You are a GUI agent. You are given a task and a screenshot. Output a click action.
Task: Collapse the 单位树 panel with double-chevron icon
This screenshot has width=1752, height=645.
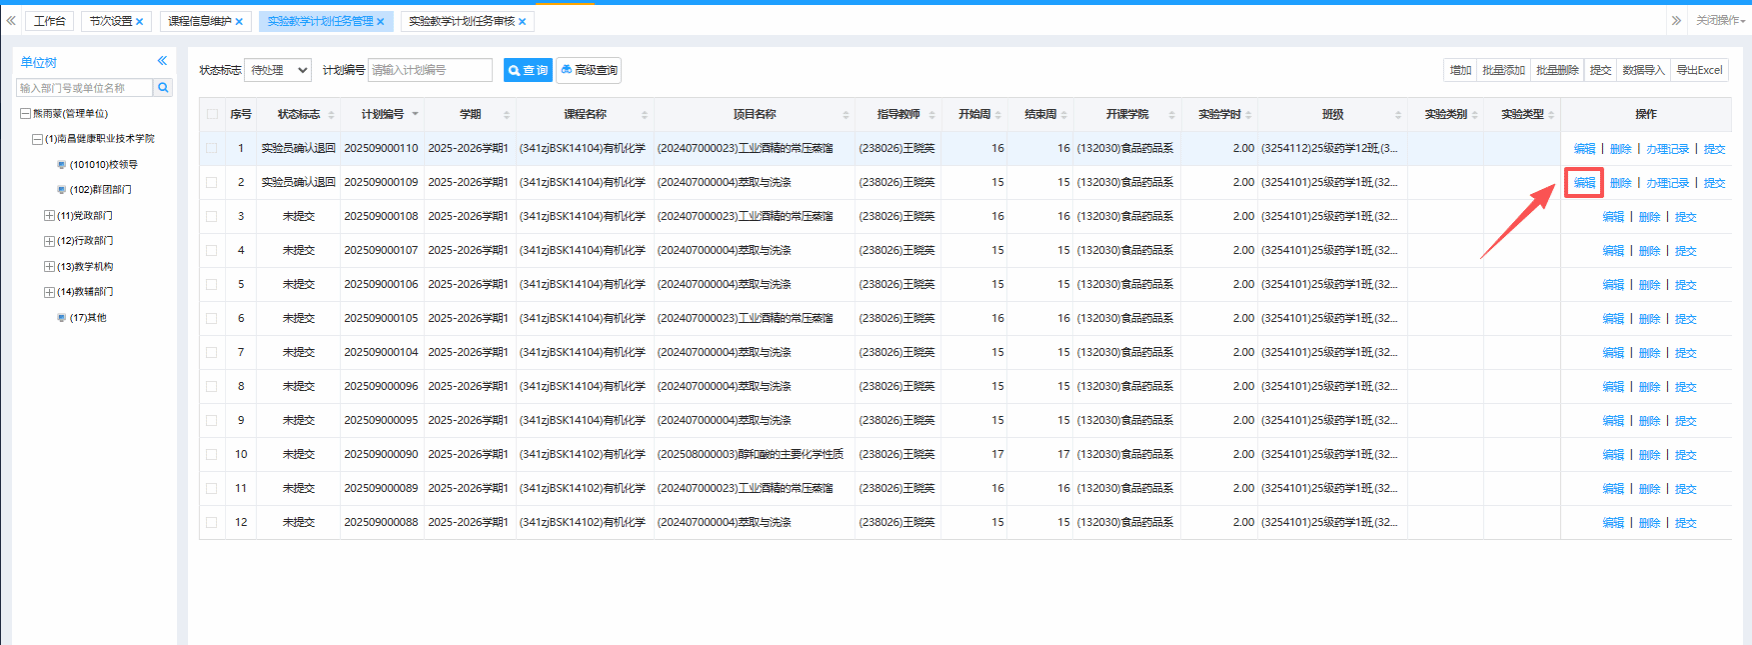[x=162, y=61]
